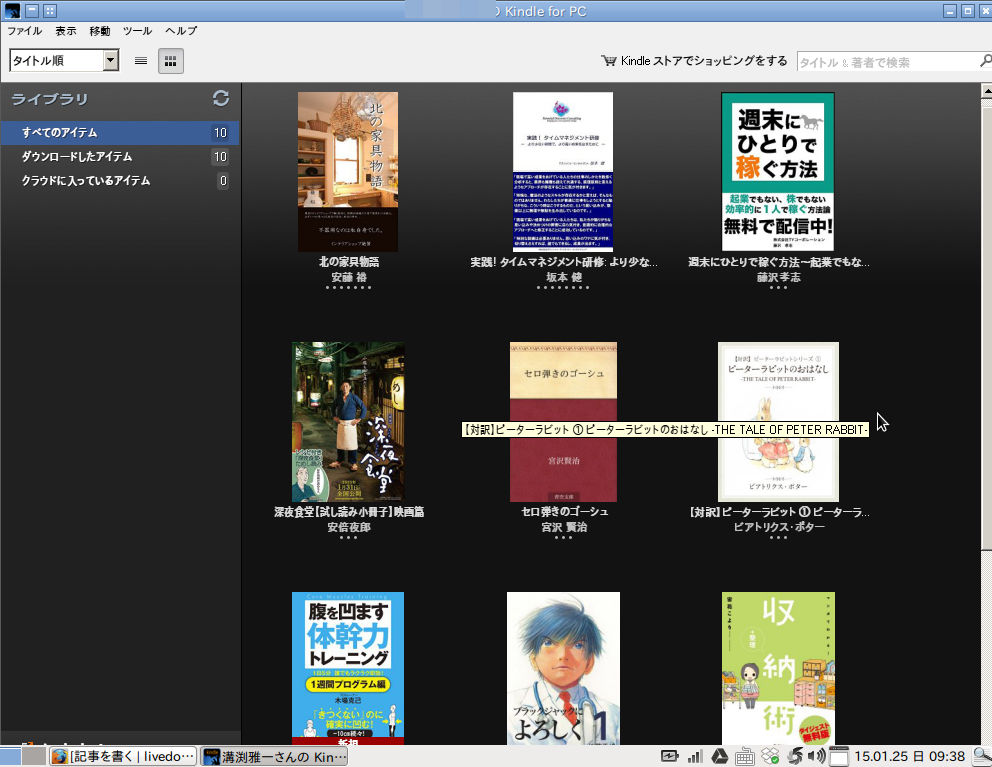Click セロ弾きのゴーシュ title text

click(x=564, y=512)
